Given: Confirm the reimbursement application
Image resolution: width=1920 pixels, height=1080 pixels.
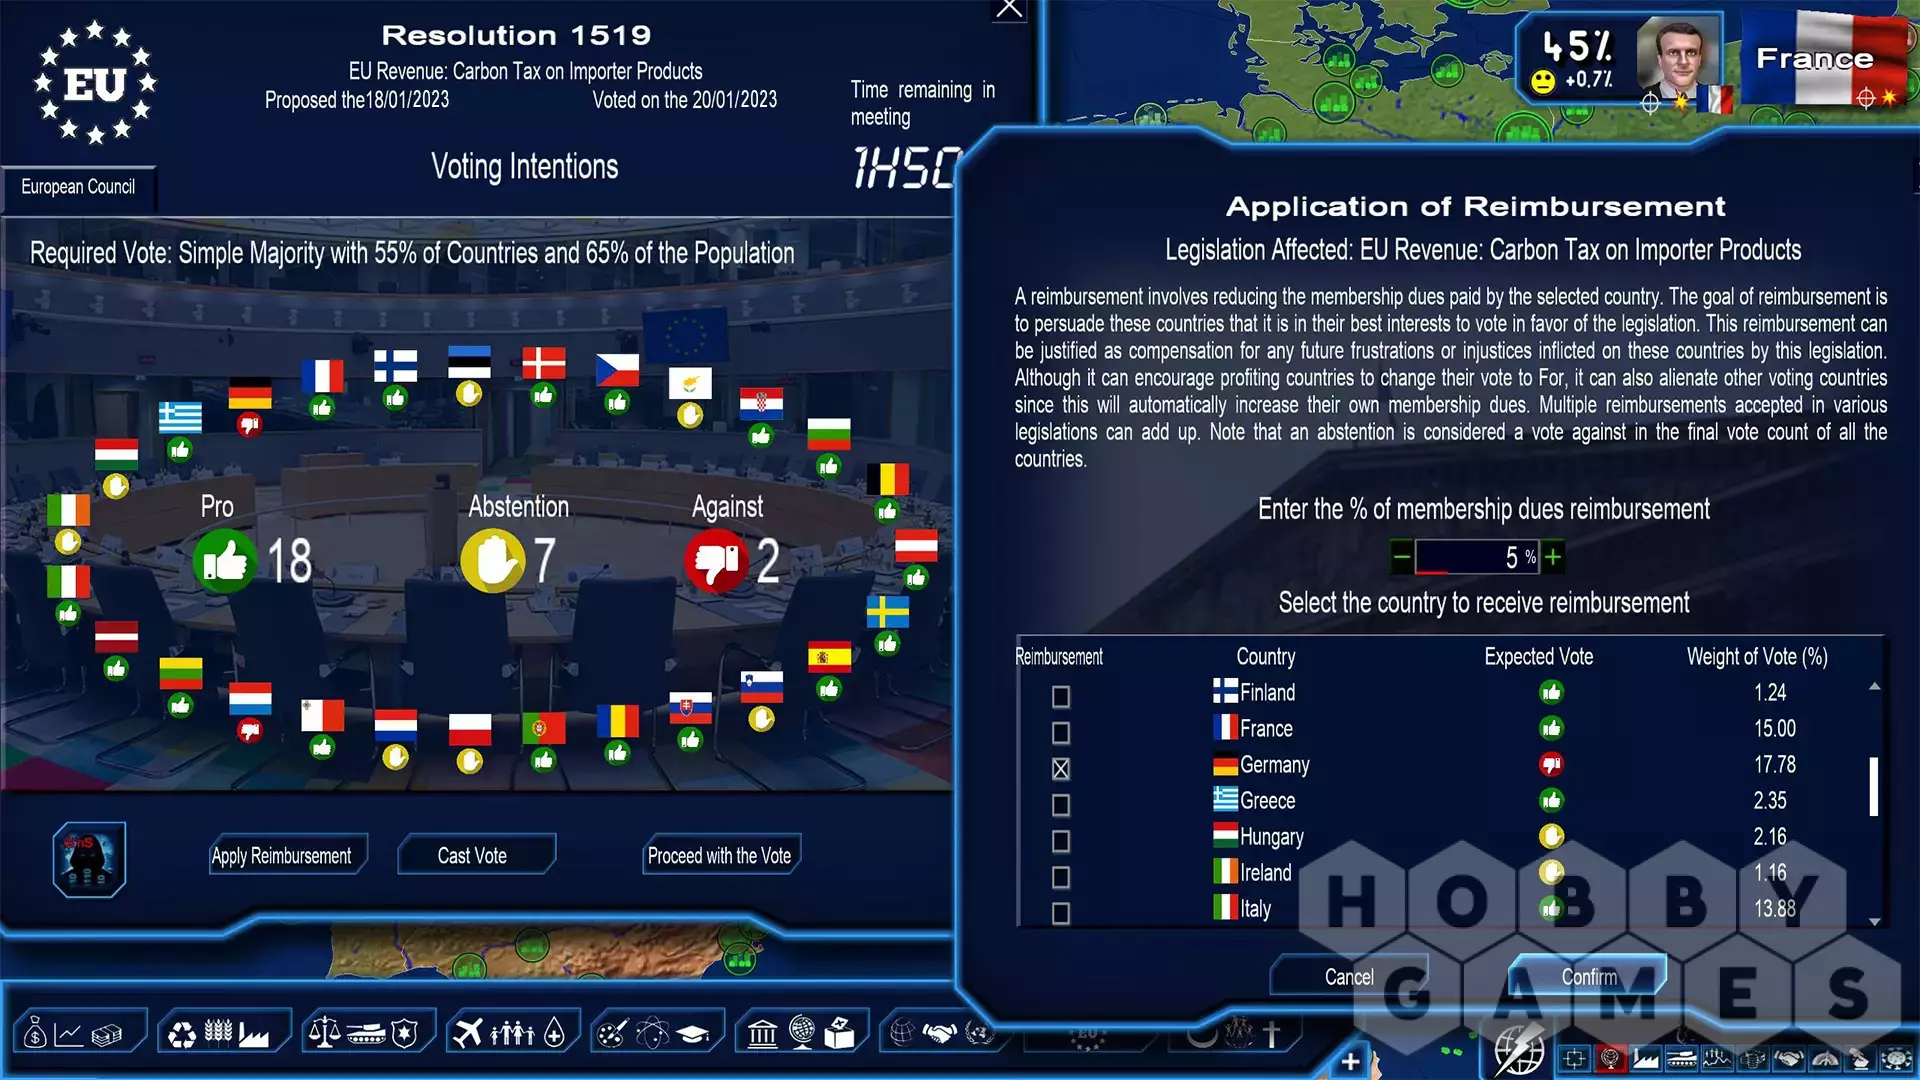Looking at the screenshot, I should tap(1588, 976).
